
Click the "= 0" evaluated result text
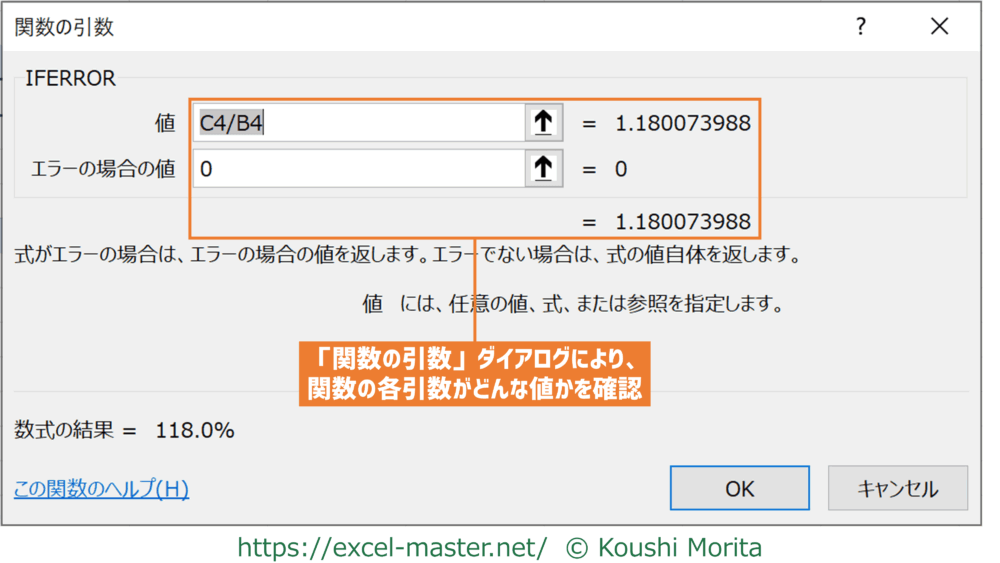pos(605,169)
